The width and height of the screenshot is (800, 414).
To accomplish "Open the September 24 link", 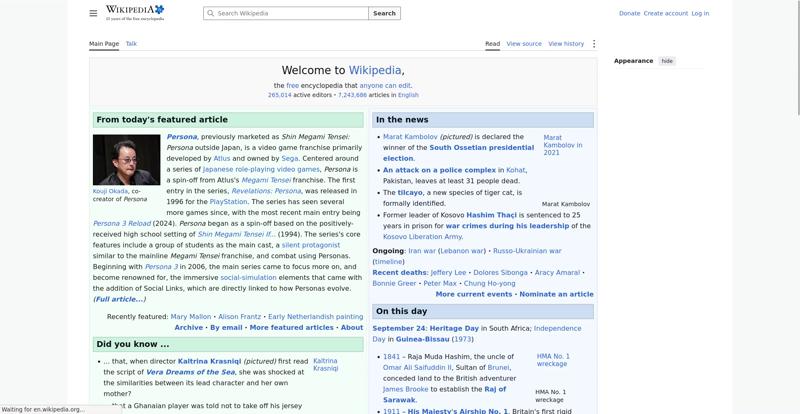I will click(x=399, y=328).
